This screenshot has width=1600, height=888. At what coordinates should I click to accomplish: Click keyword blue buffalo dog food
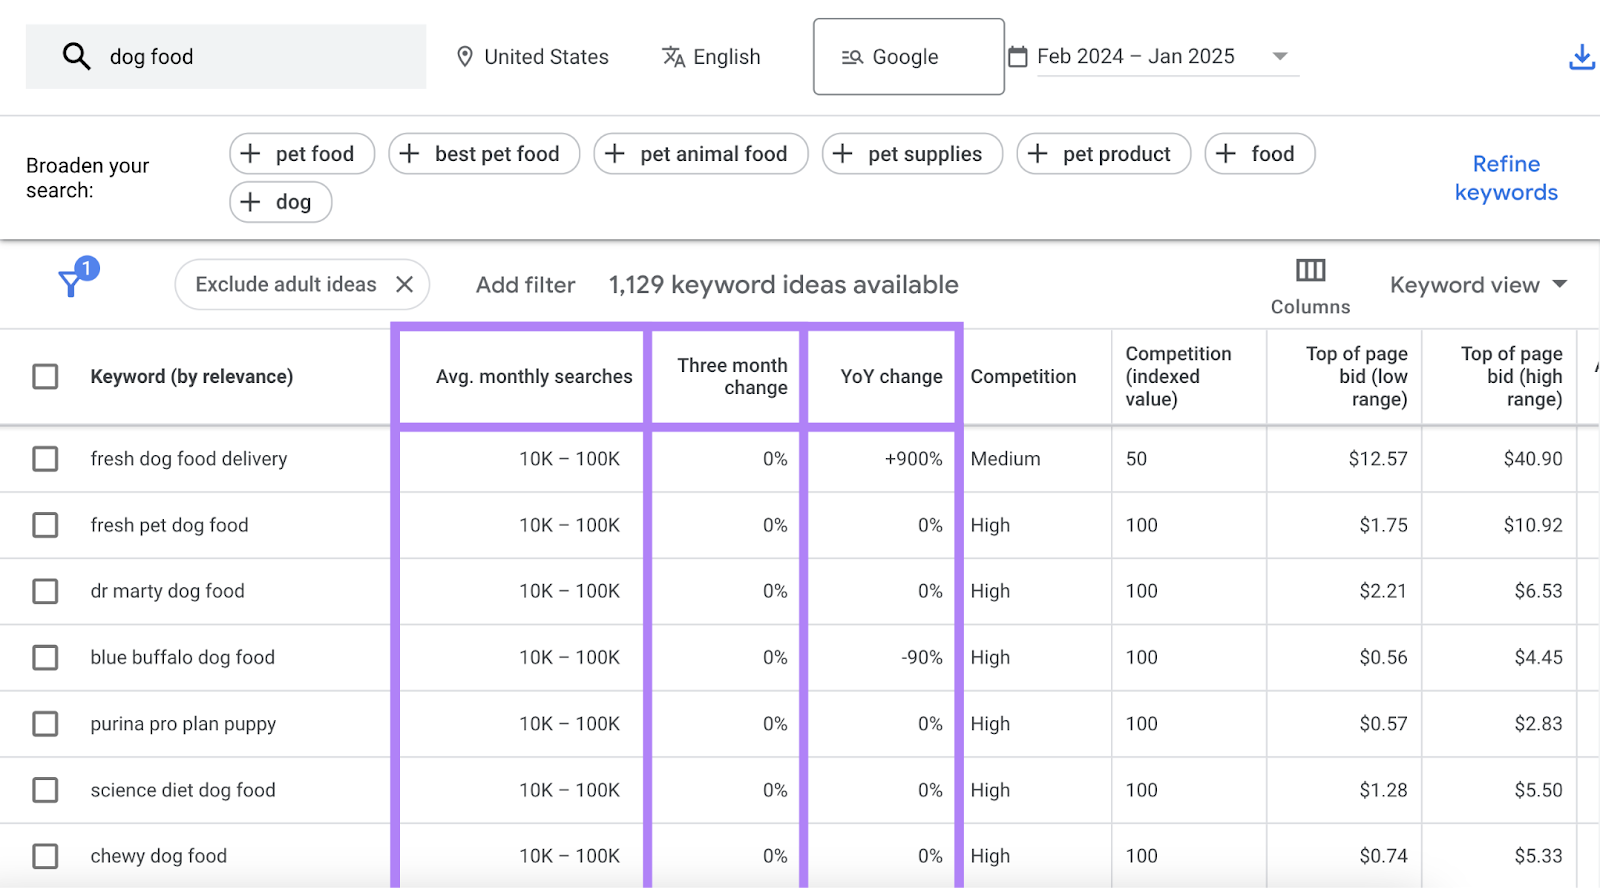pos(183,657)
